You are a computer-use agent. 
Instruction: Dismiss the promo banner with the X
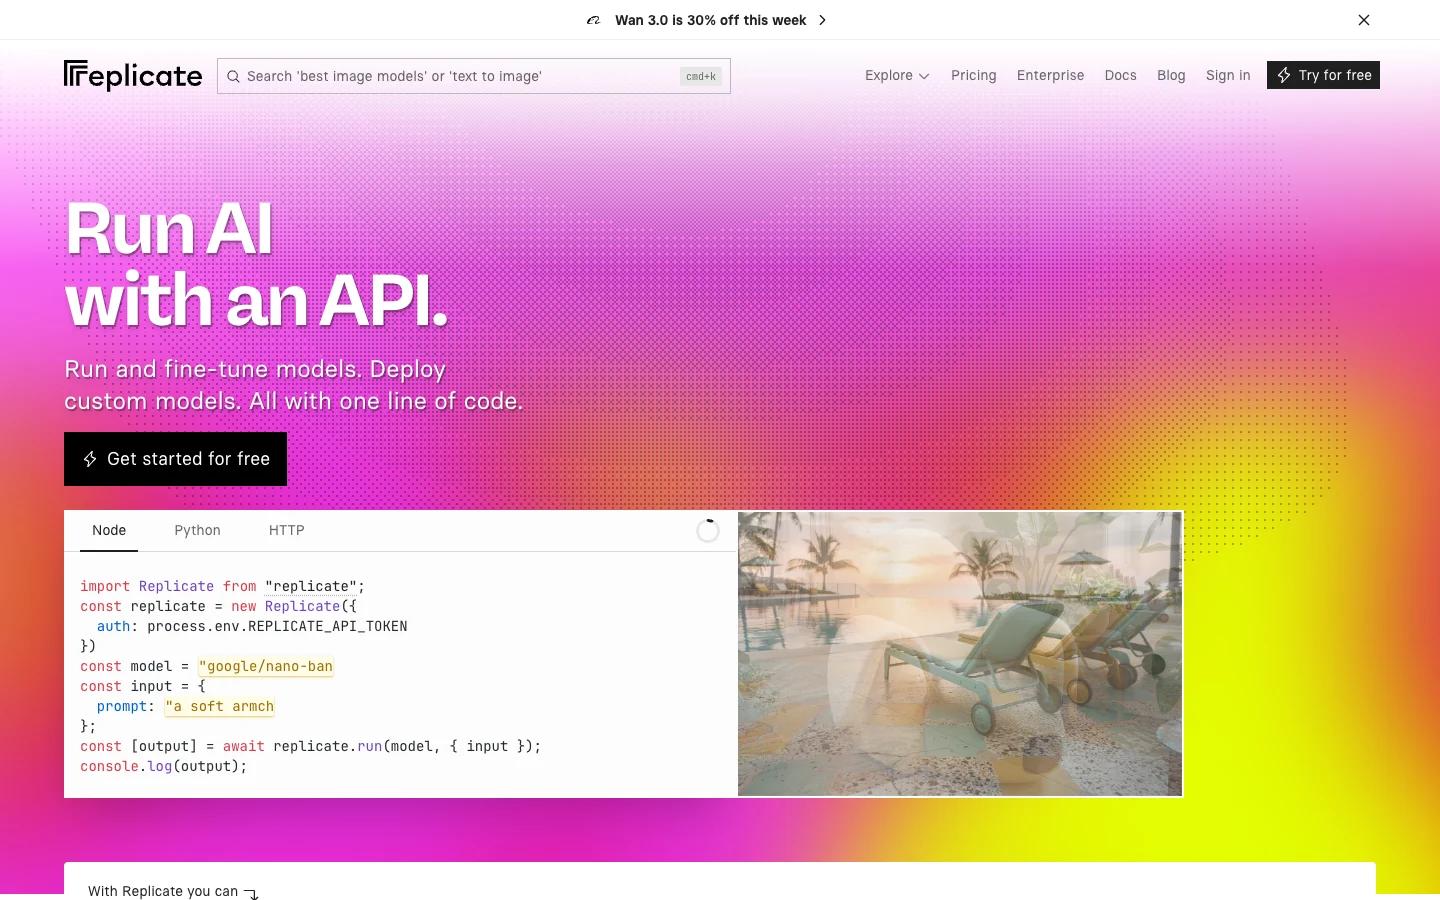[1364, 20]
